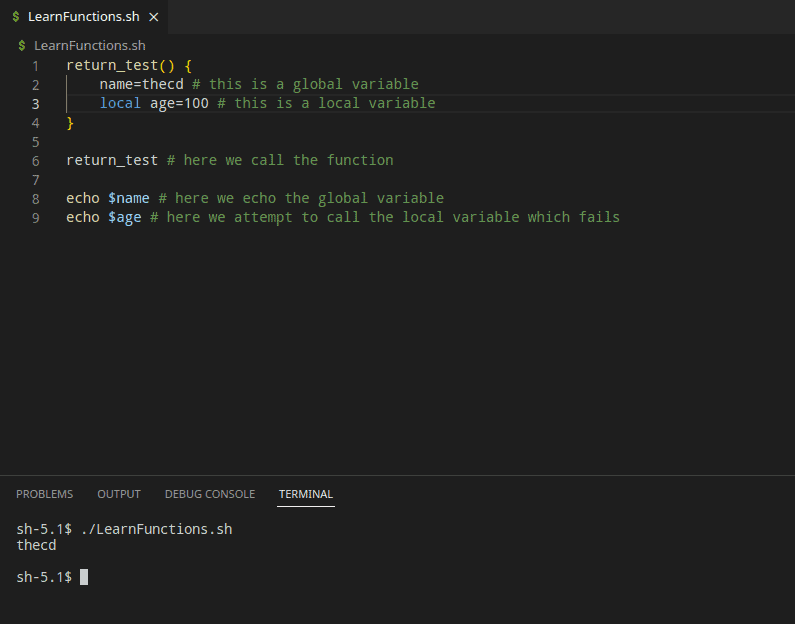Image resolution: width=795 pixels, height=624 pixels.
Task: Click 'echo' on line 9
Action: [x=83, y=217]
